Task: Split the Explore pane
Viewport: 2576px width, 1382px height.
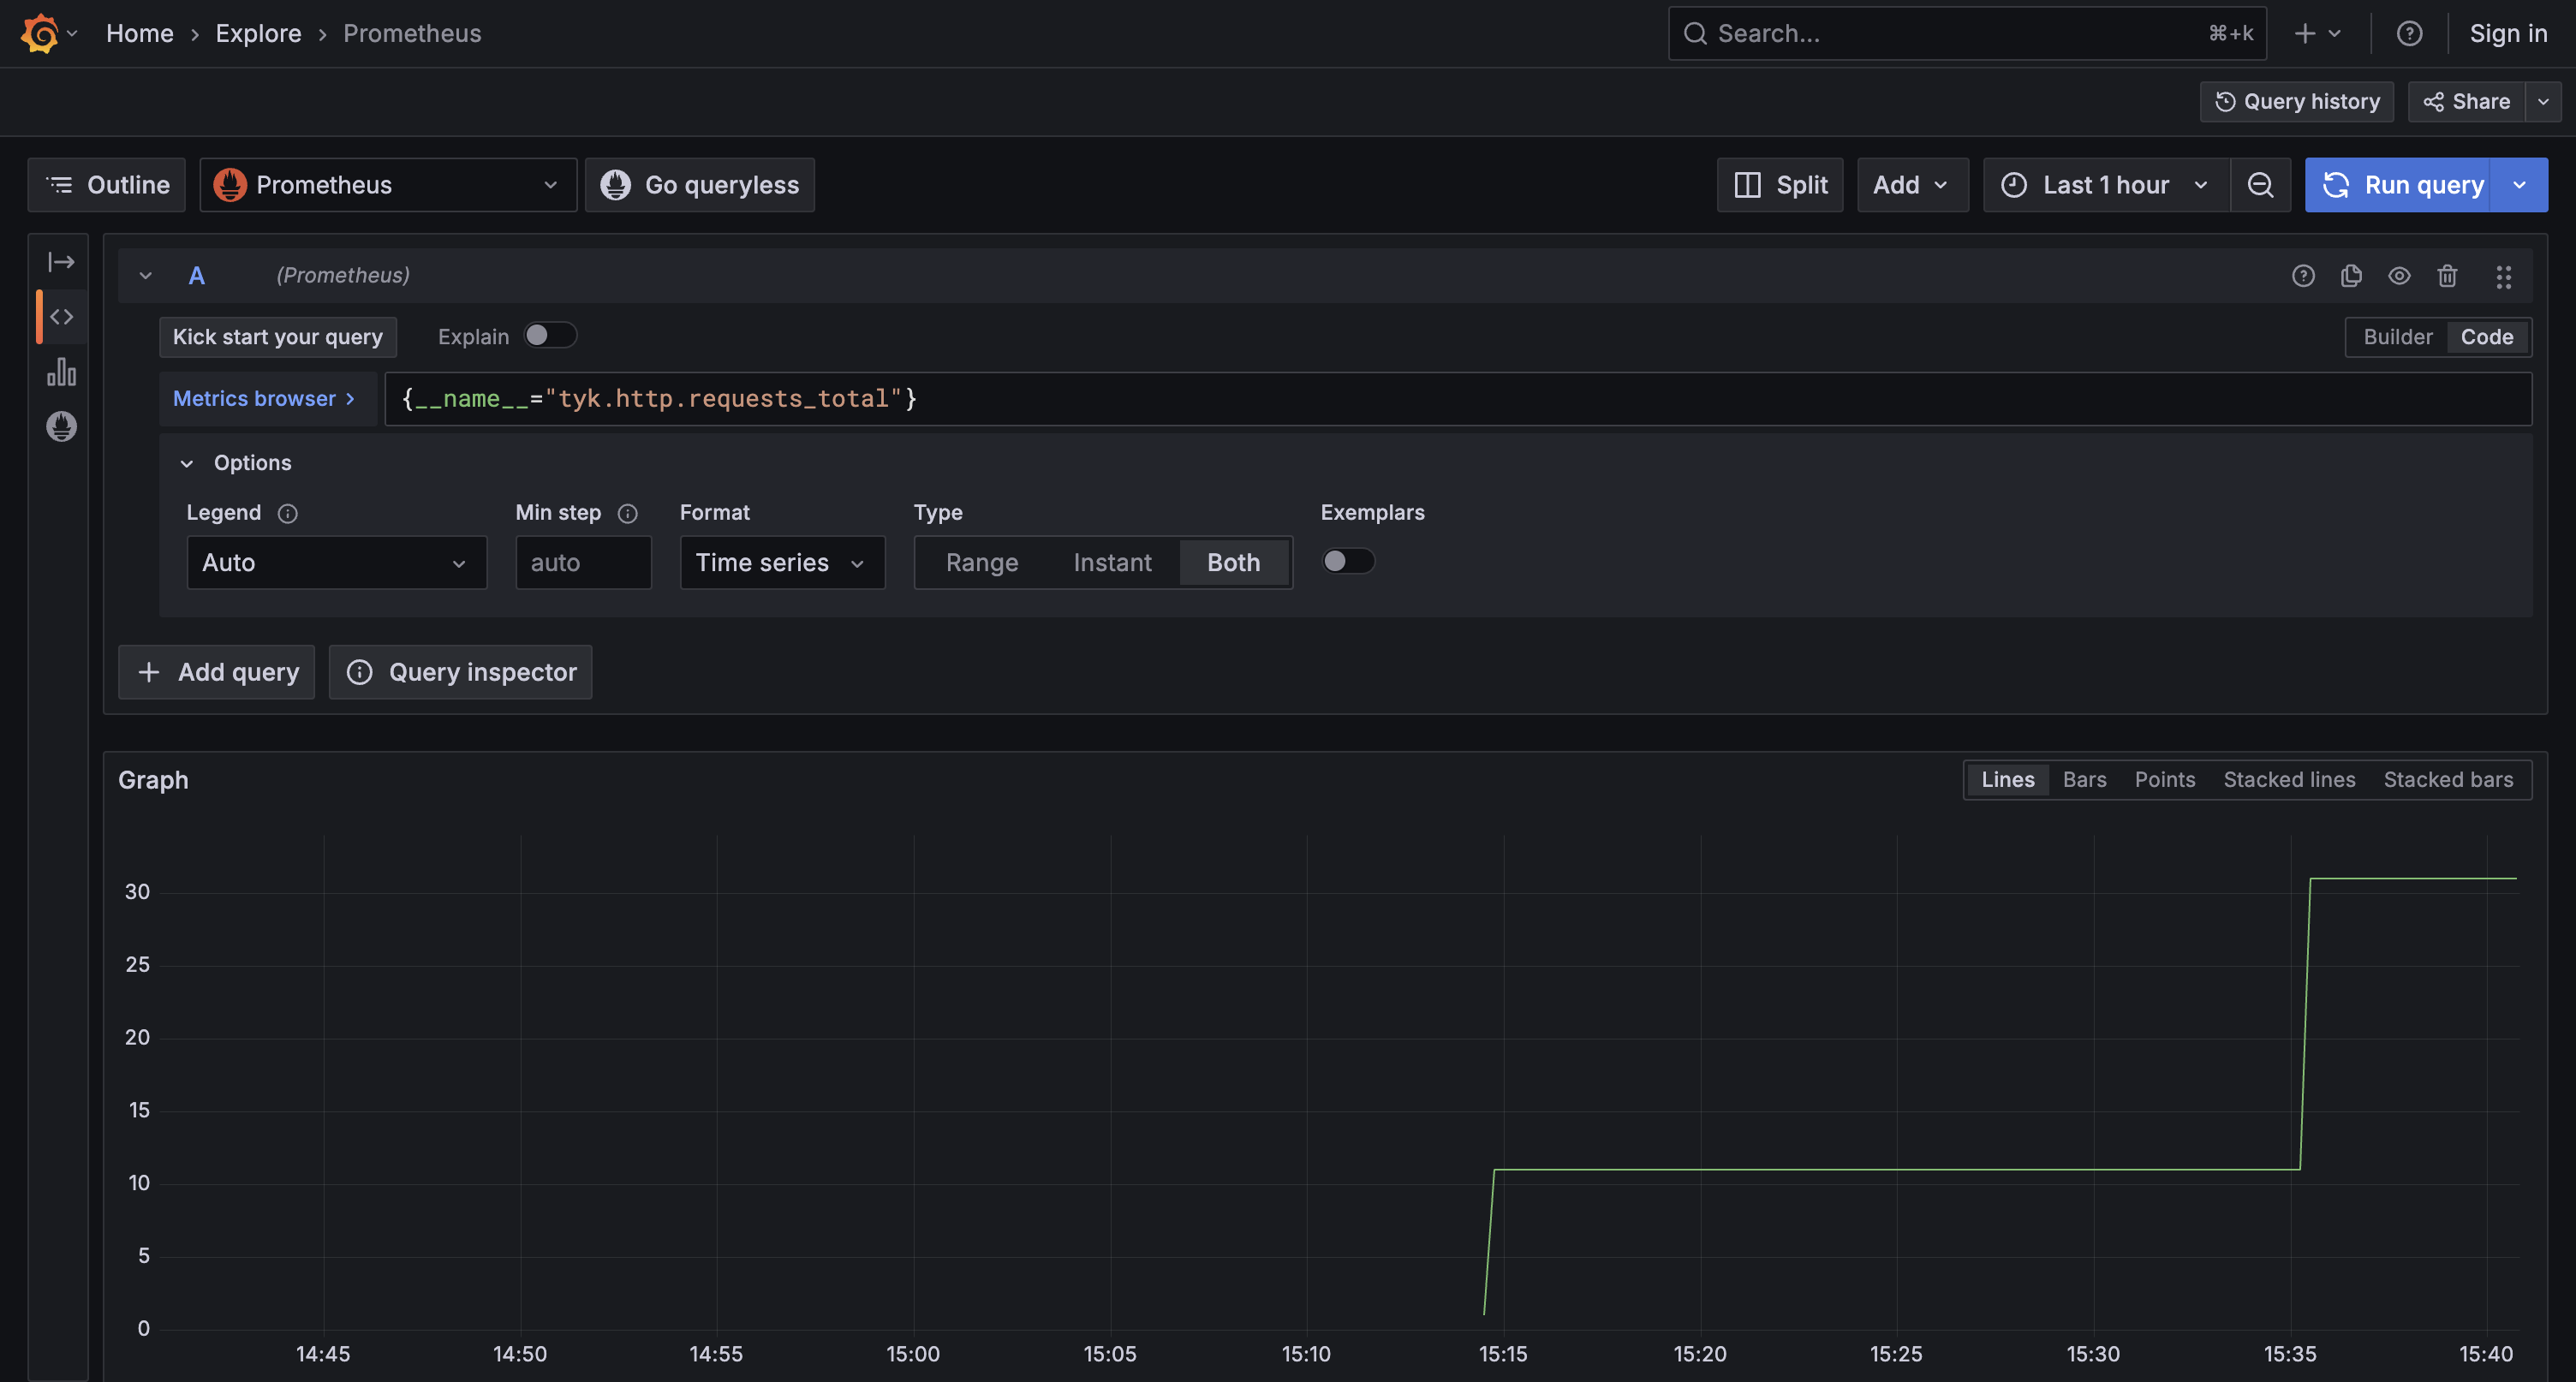Action: [x=1780, y=185]
